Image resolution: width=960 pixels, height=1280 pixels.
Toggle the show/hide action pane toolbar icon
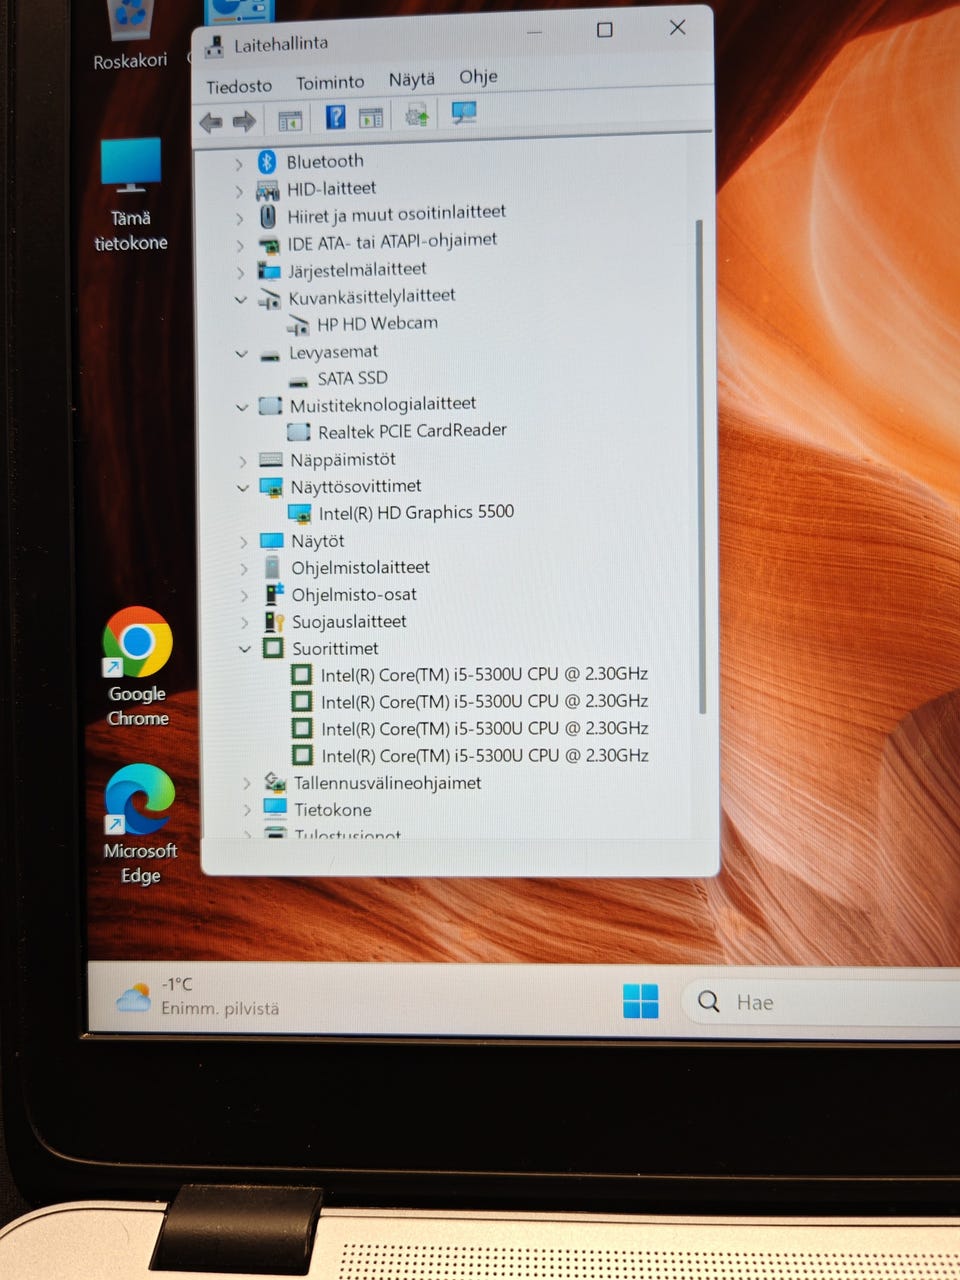click(371, 118)
